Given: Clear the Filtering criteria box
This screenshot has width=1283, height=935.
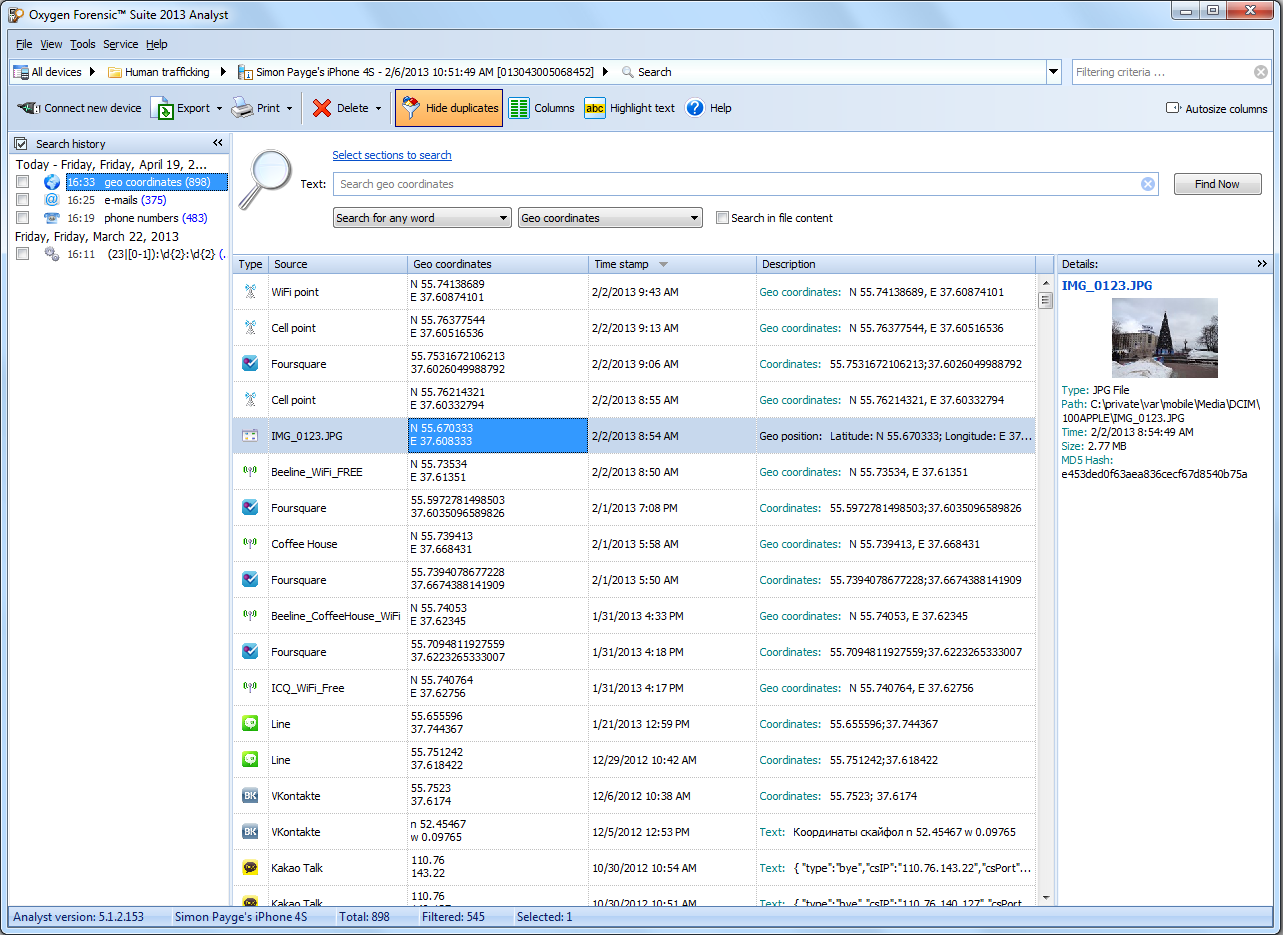Looking at the screenshot, I should click(x=1261, y=72).
